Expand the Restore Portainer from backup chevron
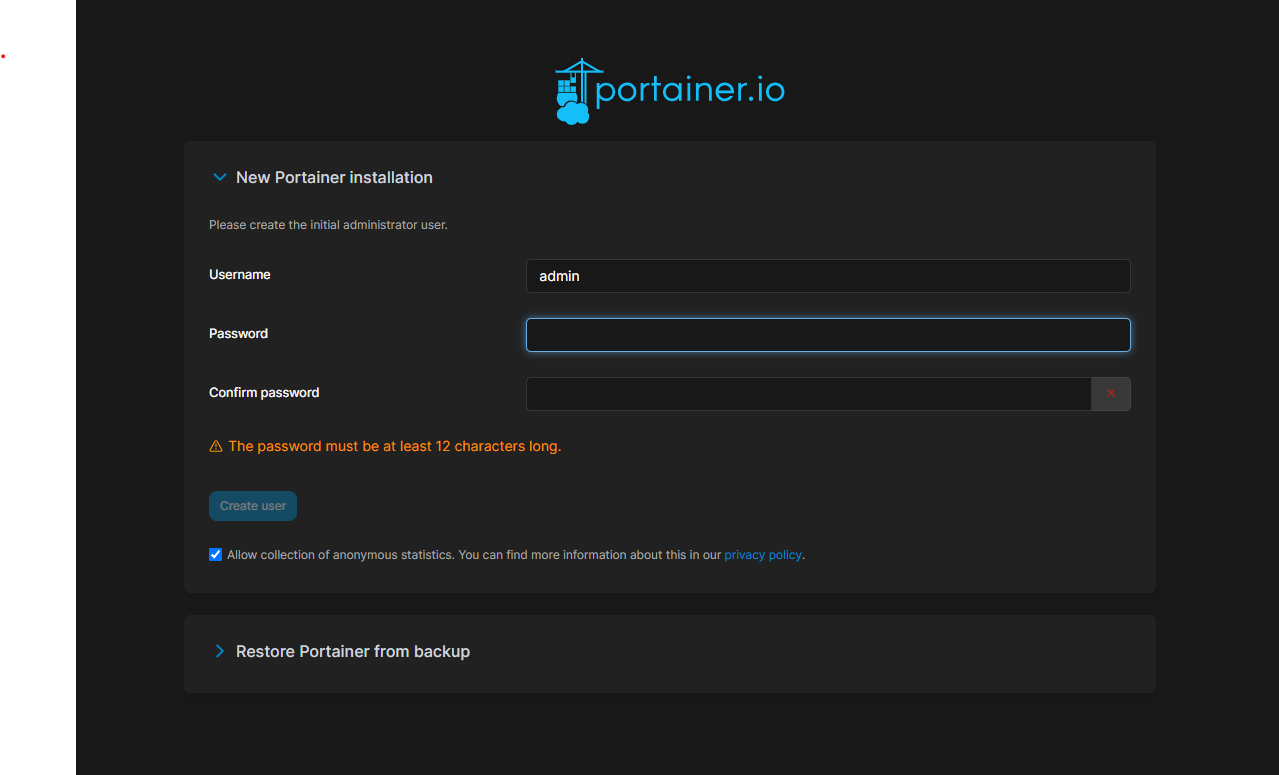The height and width of the screenshot is (775, 1279). (220, 652)
